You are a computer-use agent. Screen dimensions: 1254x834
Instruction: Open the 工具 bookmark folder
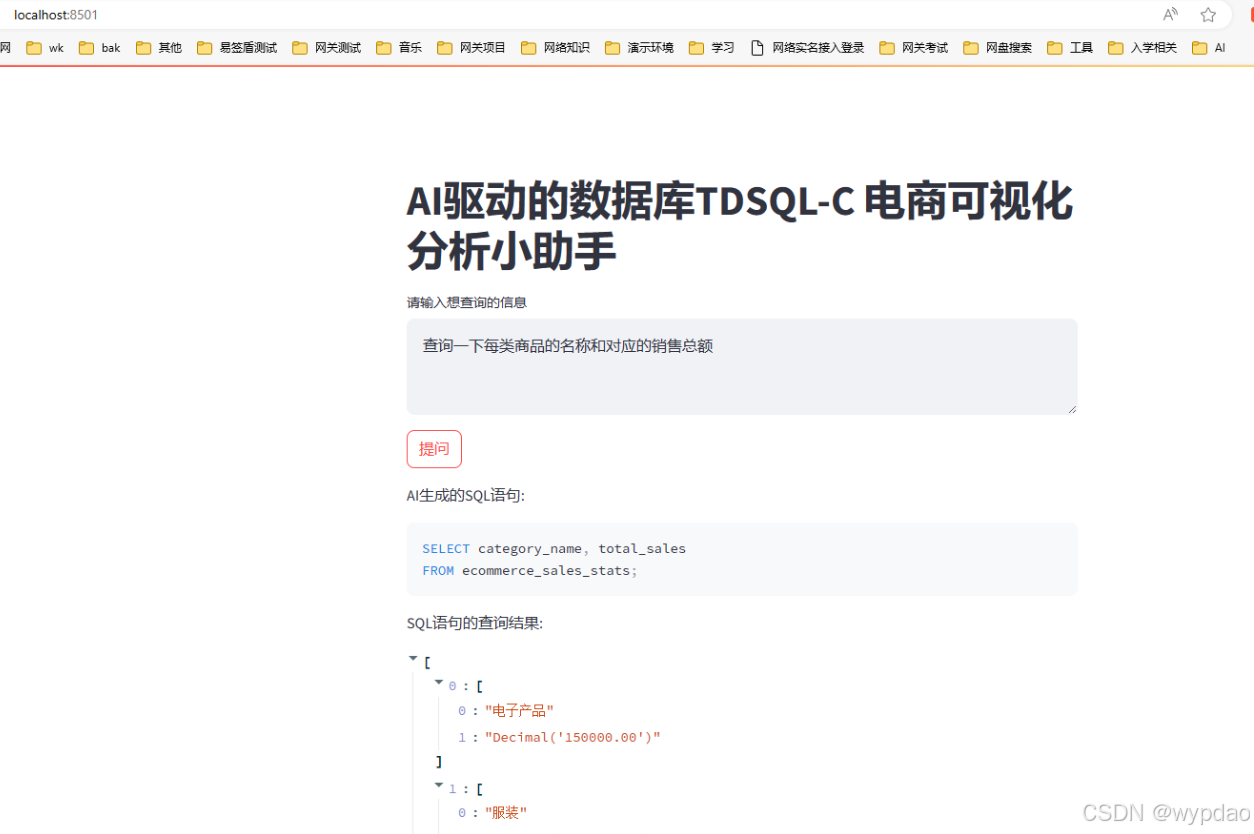tap(1070, 47)
